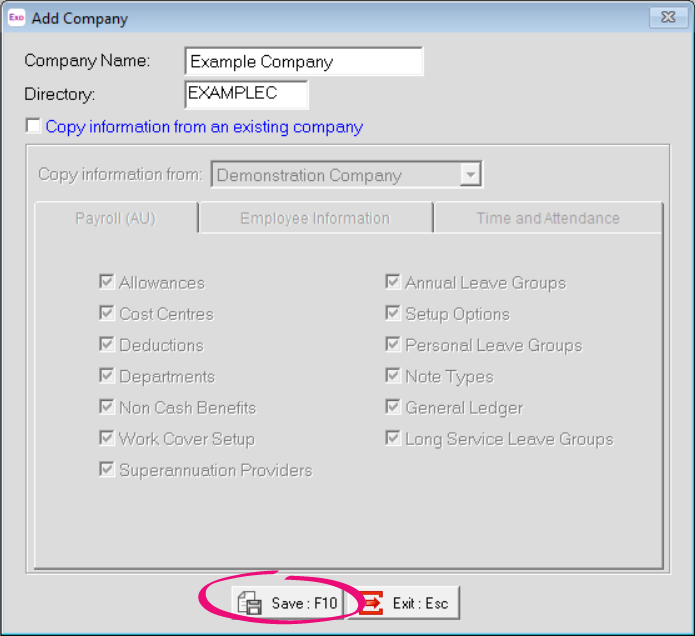
Task: Toggle the Personal Leave Groups checkbox
Action: tap(393, 344)
